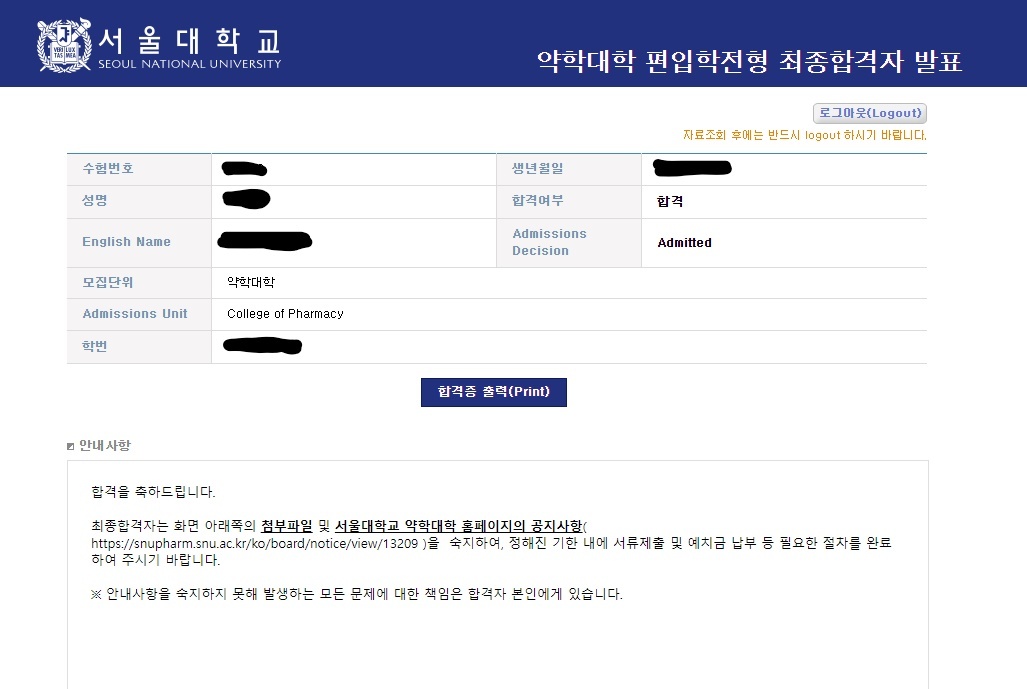Click the Admissions Unit label cell

pos(139,314)
